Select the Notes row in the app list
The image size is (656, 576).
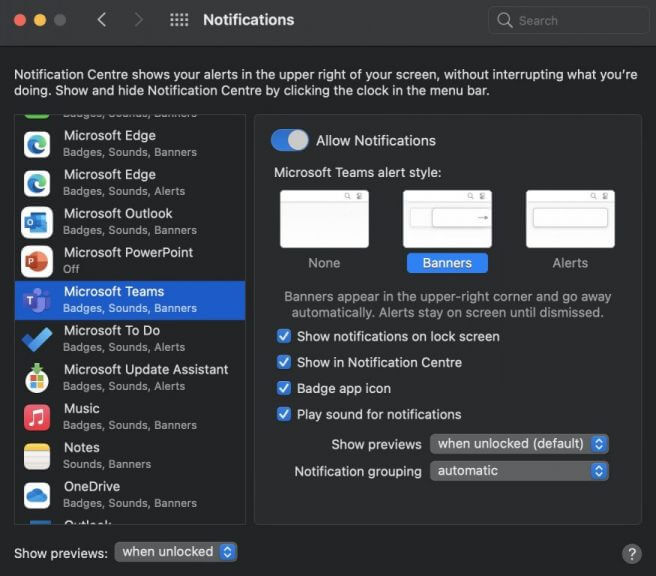coord(130,456)
